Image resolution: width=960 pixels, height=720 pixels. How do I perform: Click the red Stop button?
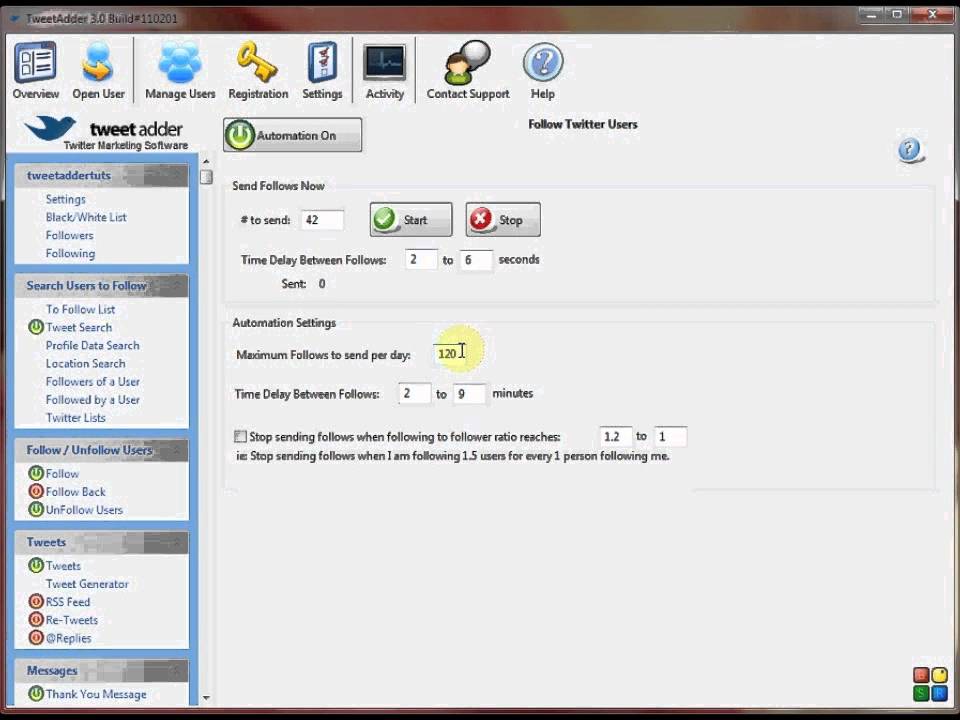pos(503,220)
